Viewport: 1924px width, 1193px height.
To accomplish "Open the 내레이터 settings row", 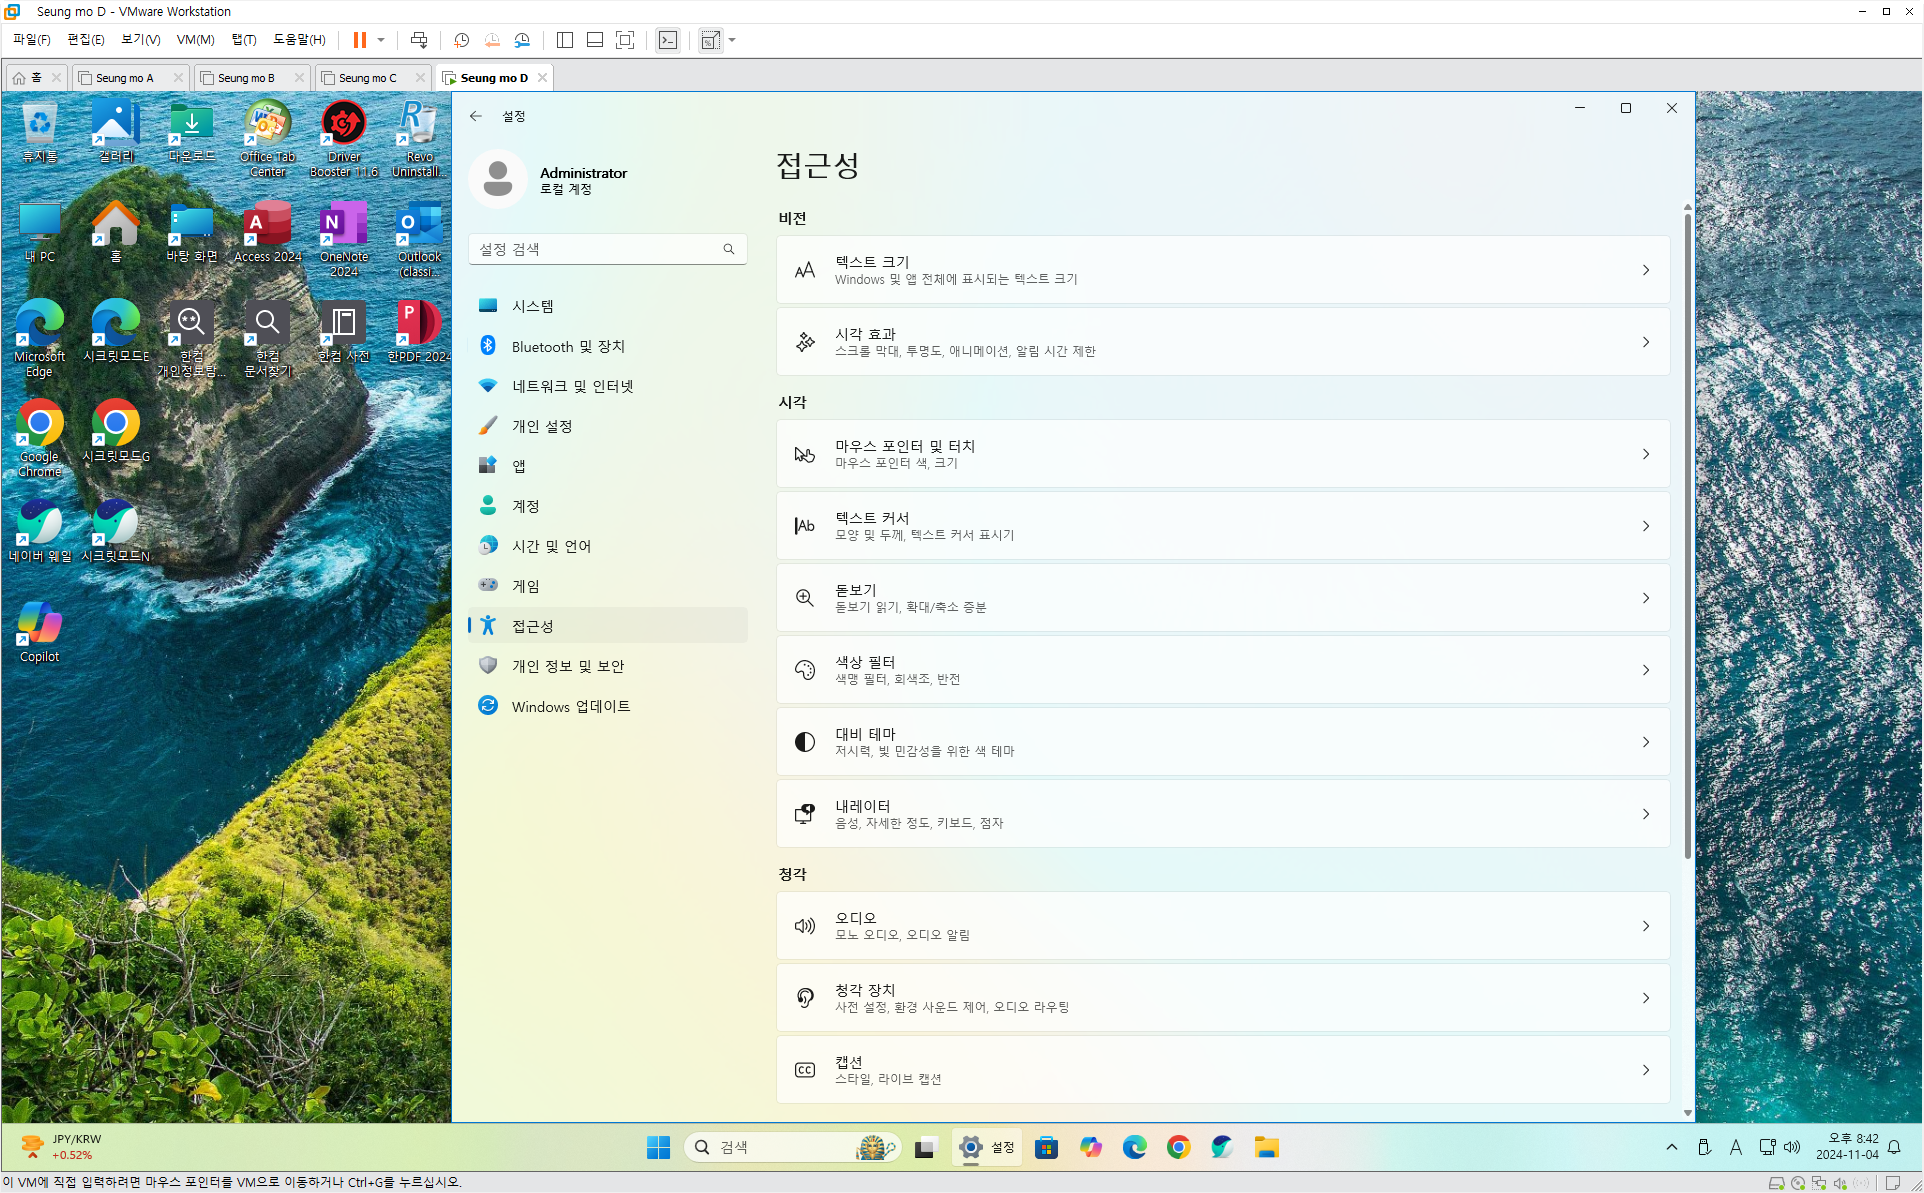I will [1222, 814].
